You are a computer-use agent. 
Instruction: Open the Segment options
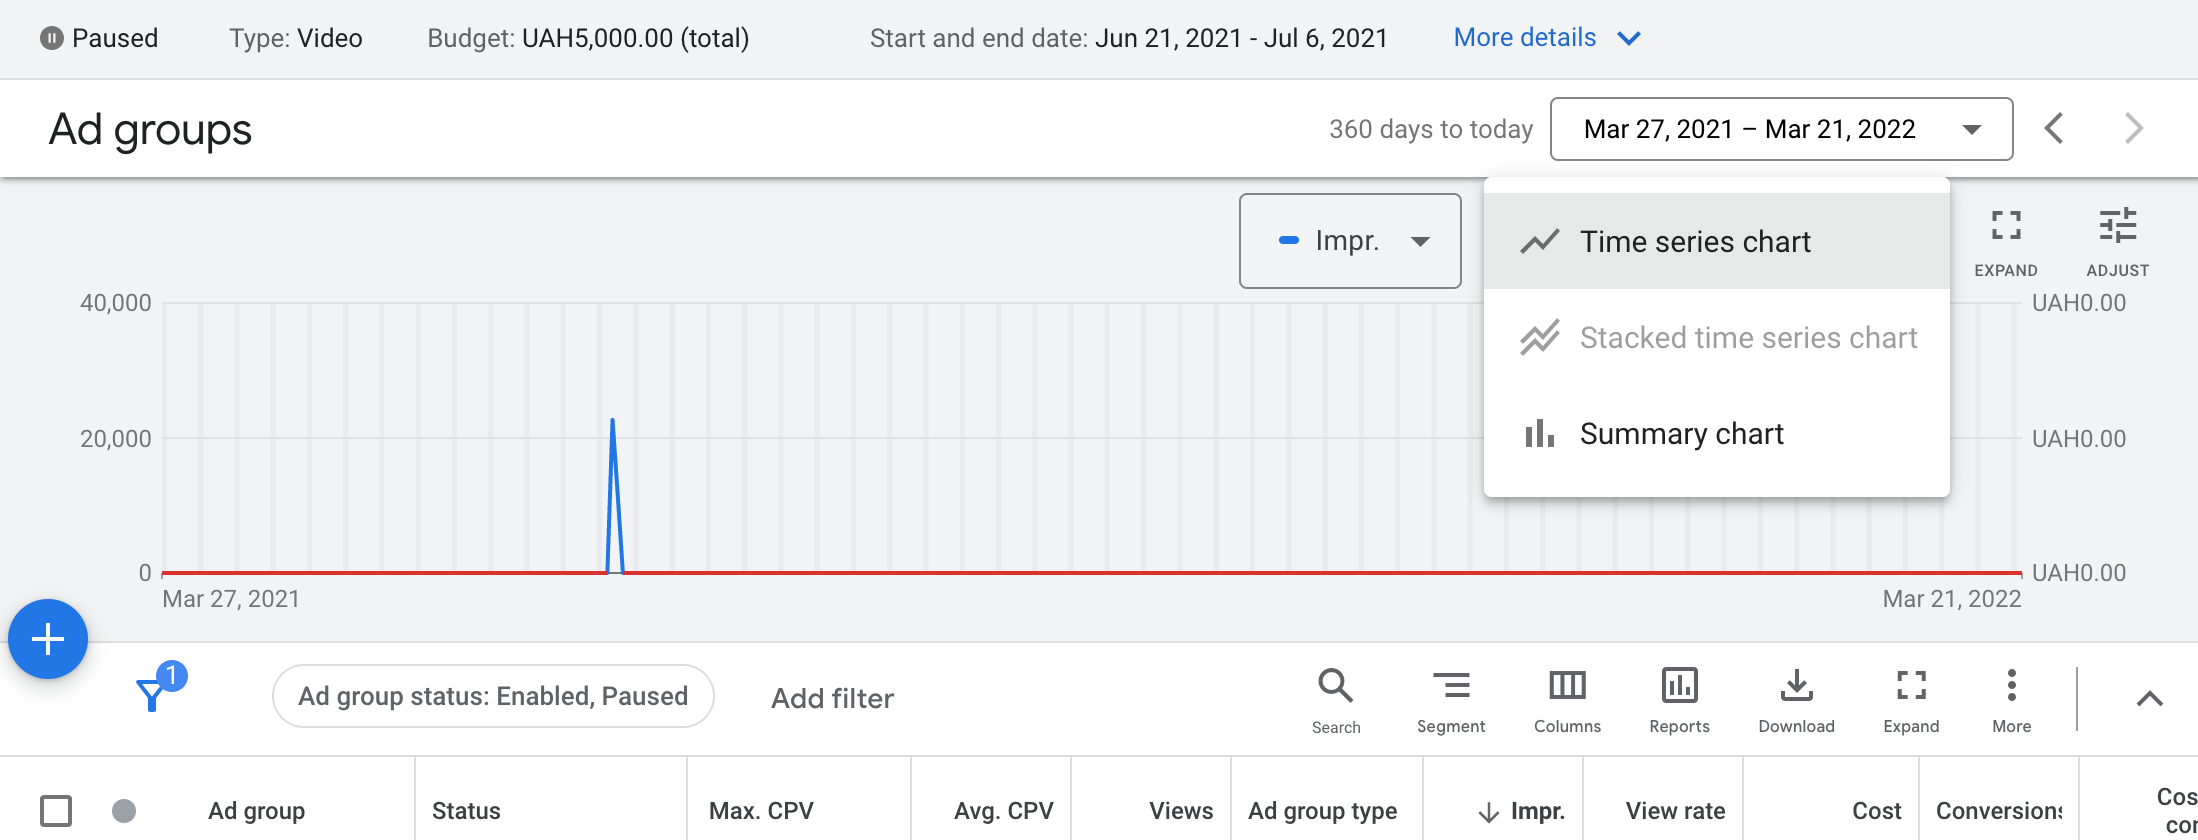1450,699
